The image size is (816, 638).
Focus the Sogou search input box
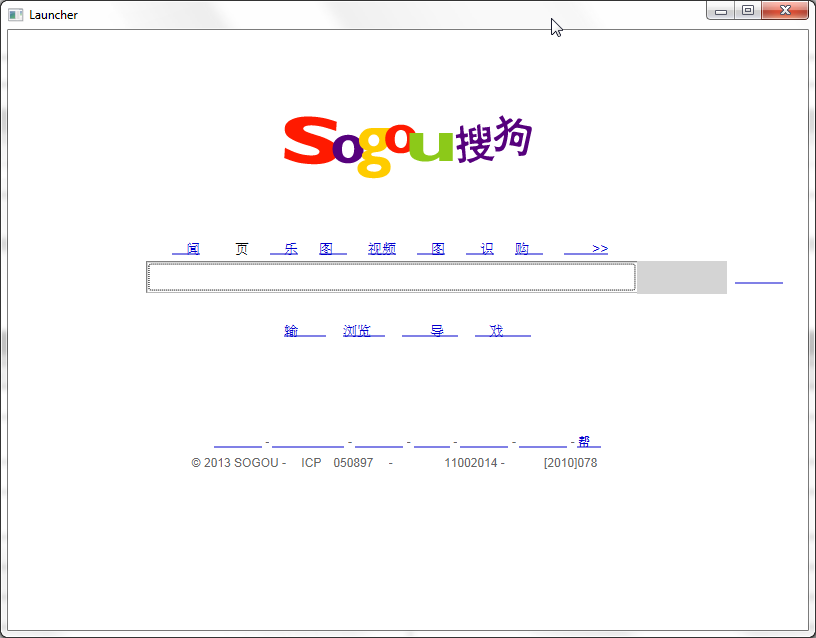tap(391, 277)
